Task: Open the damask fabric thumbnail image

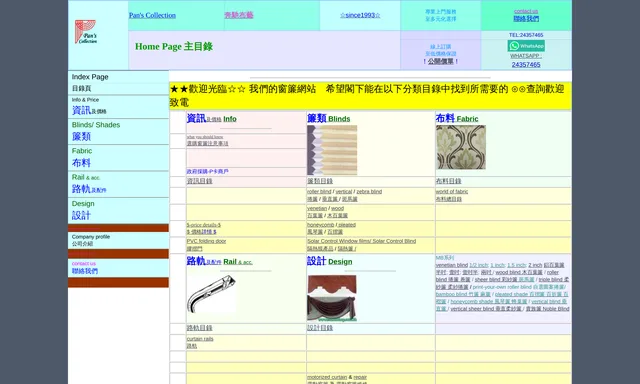Action: [461, 147]
